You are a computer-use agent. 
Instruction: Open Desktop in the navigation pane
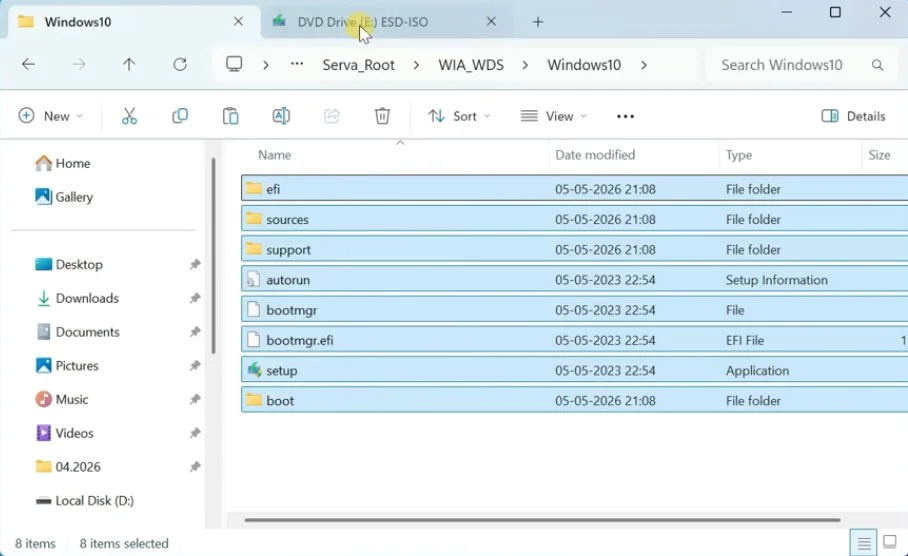68,264
